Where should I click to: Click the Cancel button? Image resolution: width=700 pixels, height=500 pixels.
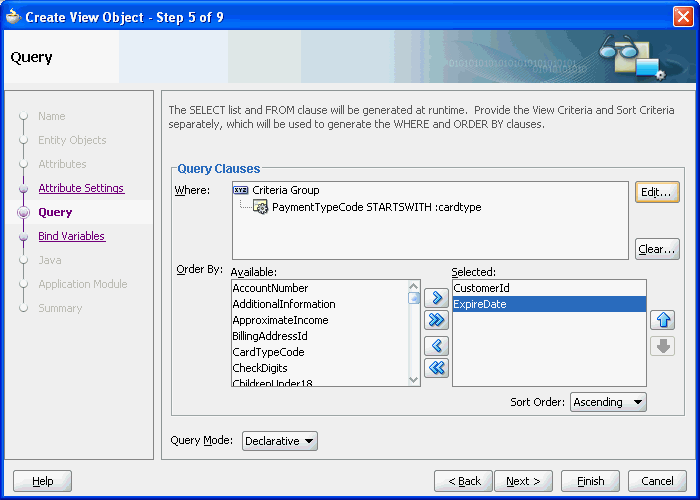[657, 481]
